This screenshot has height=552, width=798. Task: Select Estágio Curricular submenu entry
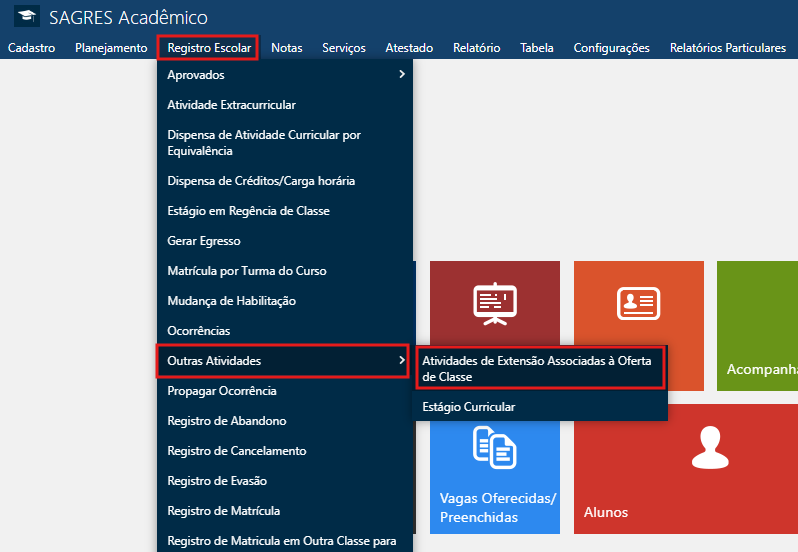point(540,406)
